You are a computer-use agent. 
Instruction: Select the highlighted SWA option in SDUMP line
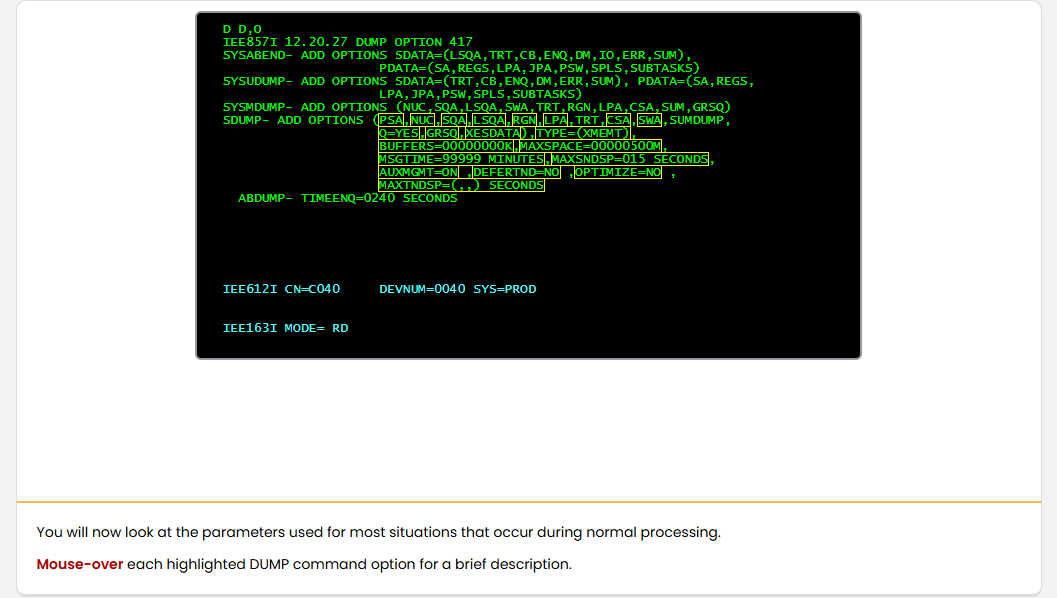click(650, 120)
